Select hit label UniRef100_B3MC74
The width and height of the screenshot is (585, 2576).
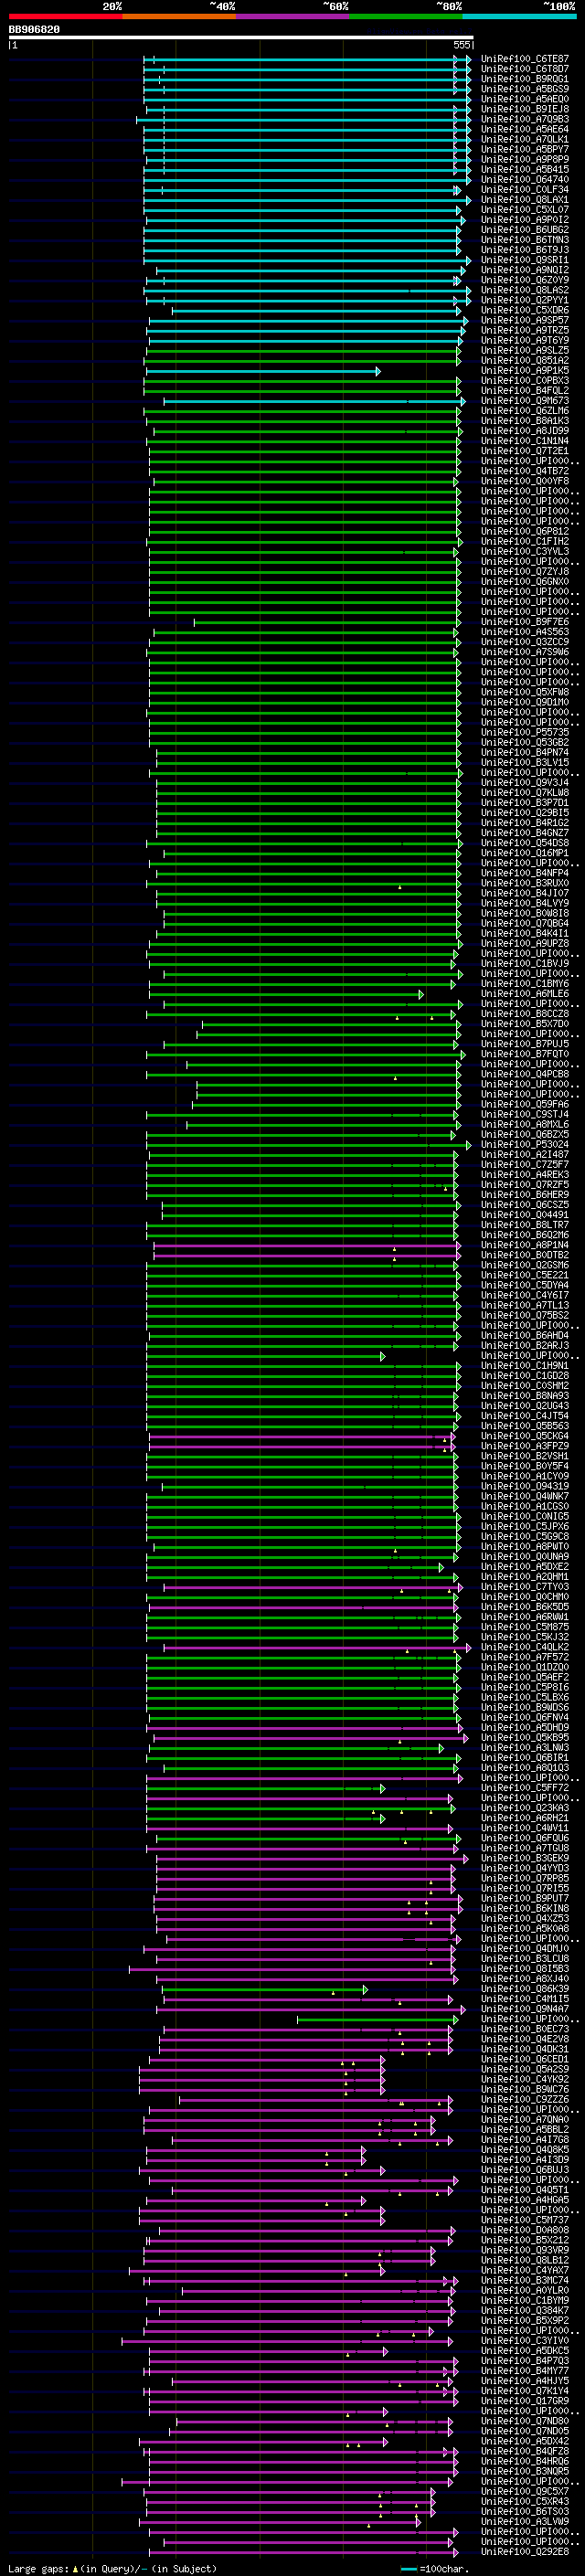tap(525, 2280)
